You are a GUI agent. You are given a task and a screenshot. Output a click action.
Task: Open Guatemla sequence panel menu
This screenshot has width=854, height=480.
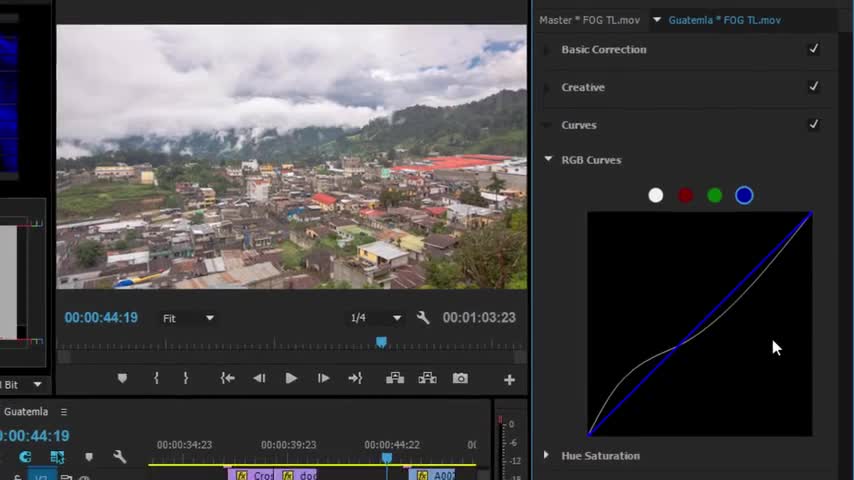point(64,412)
